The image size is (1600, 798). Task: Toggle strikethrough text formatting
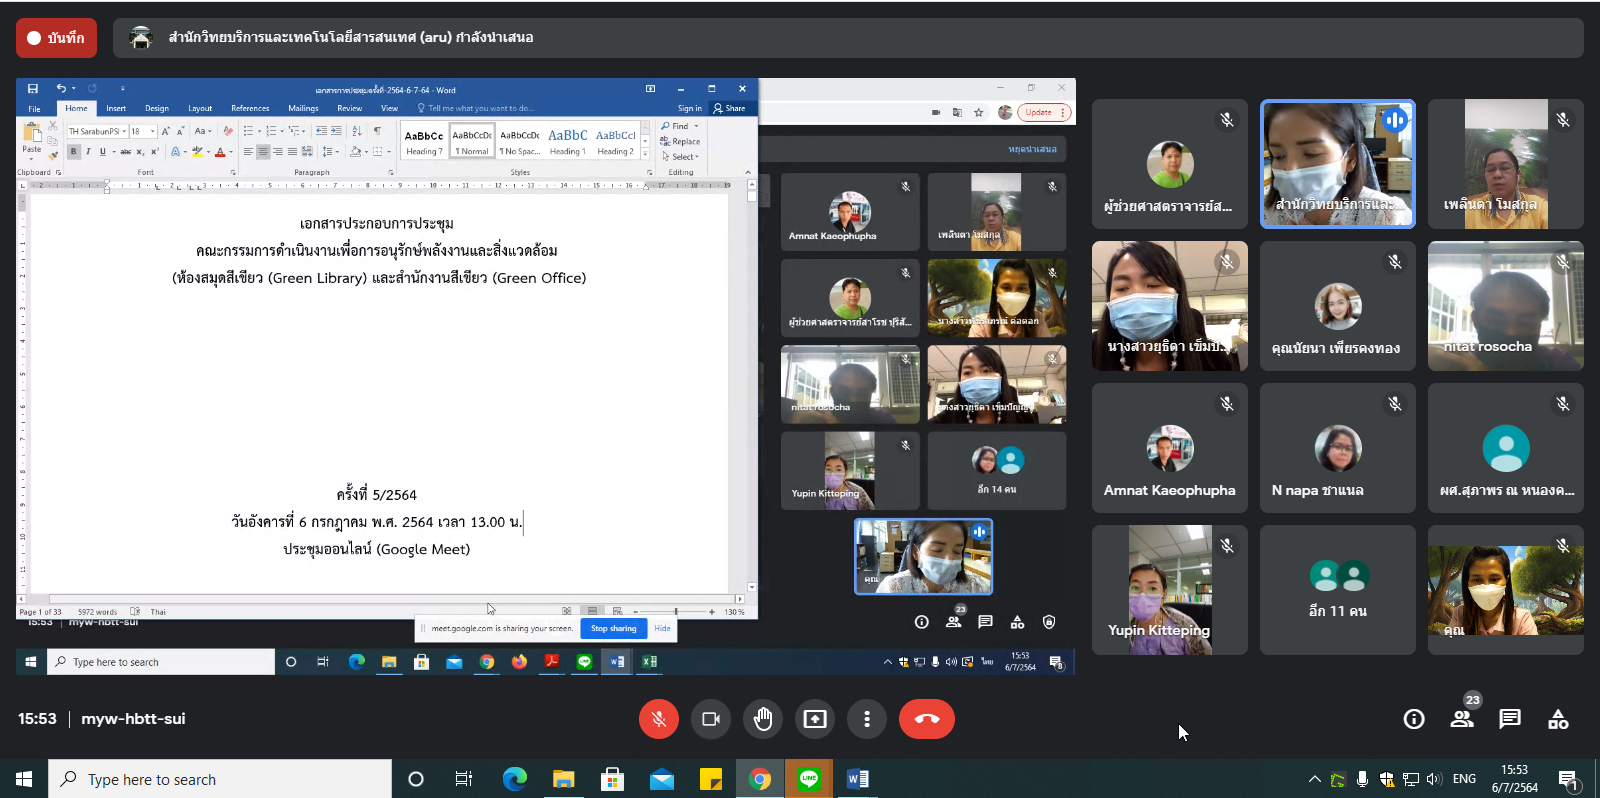tap(125, 152)
